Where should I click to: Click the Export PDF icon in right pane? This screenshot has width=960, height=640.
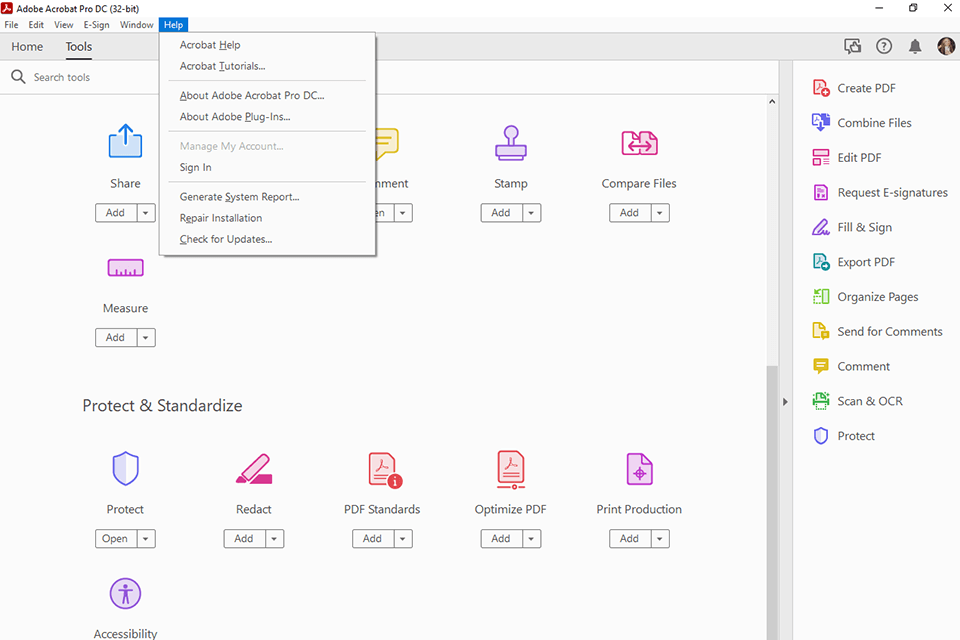[x=821, y=262]
